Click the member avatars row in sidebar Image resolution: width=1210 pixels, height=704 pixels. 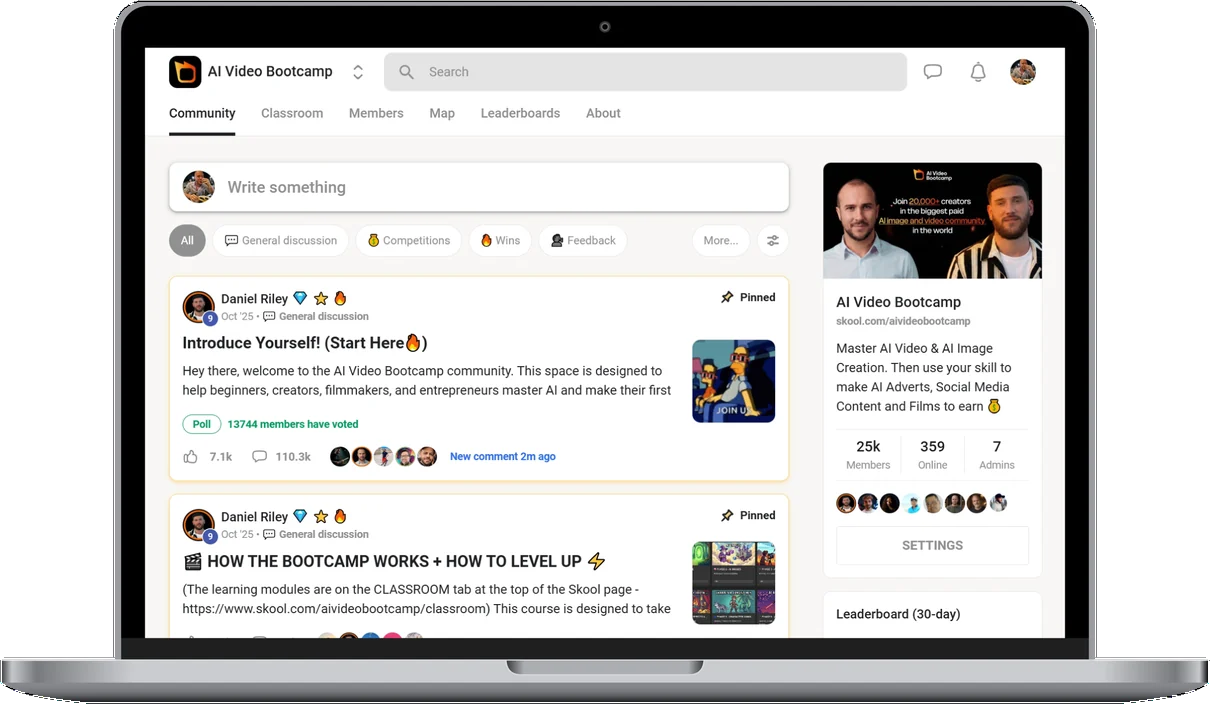[x=922, y=503]
